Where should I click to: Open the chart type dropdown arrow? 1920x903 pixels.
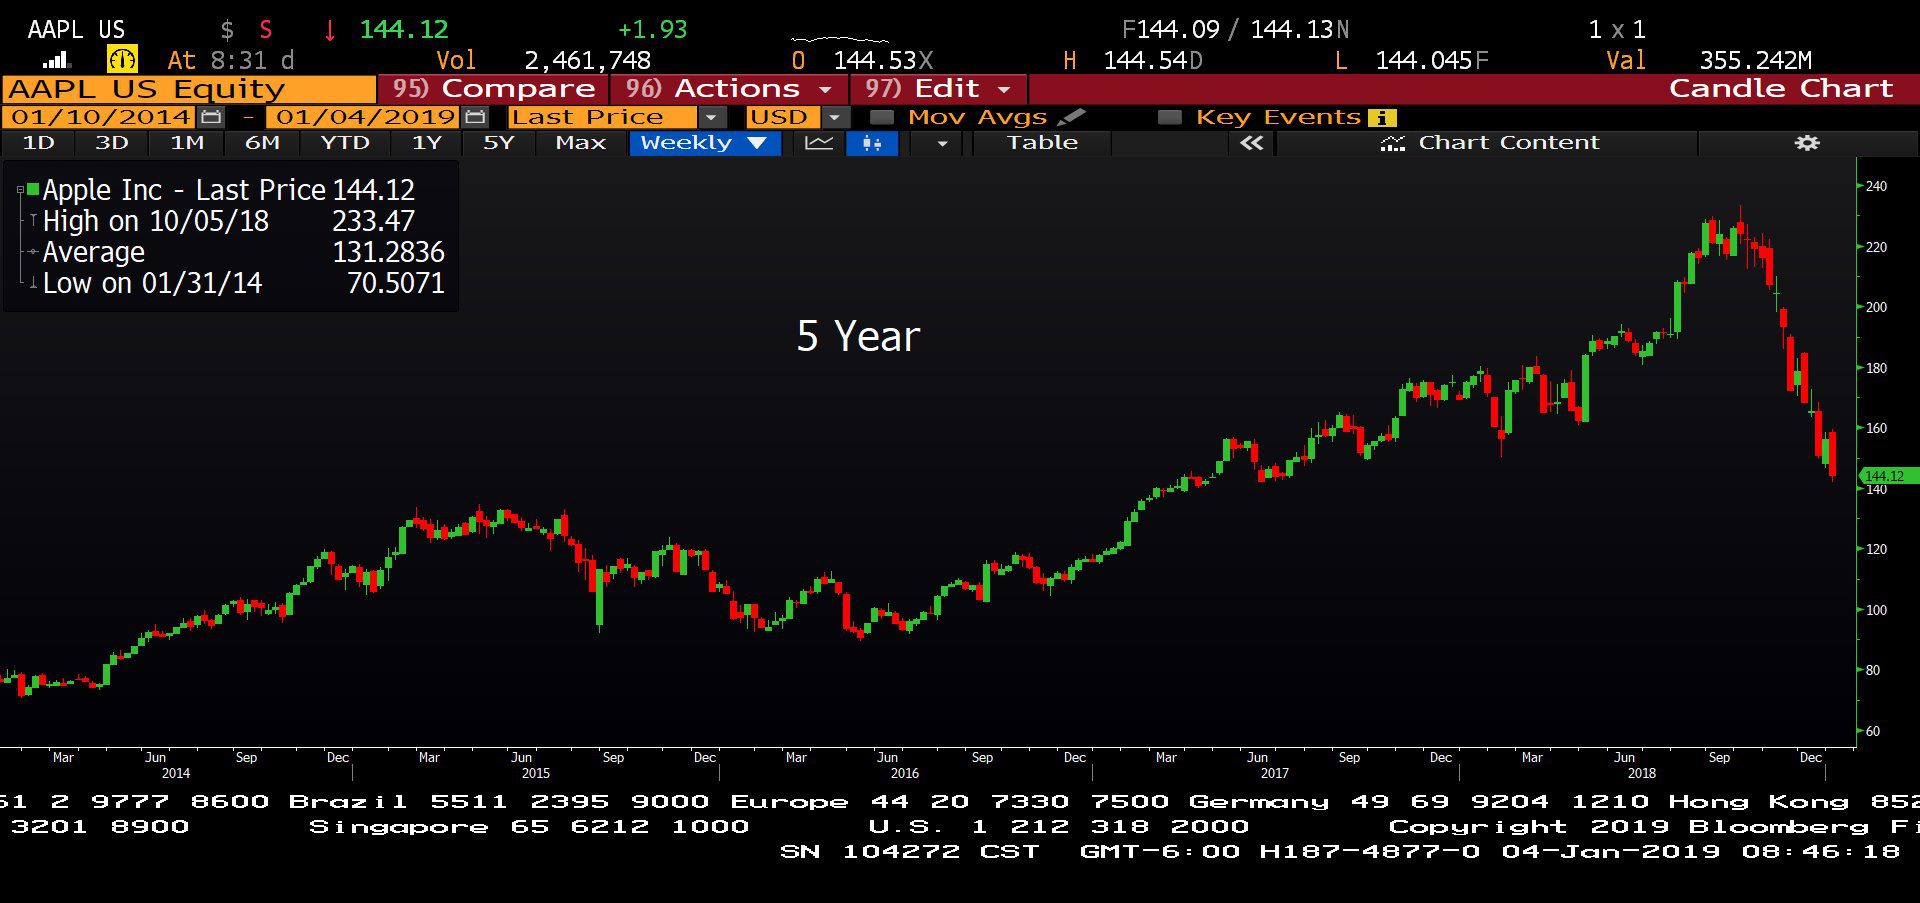(941, 143)
